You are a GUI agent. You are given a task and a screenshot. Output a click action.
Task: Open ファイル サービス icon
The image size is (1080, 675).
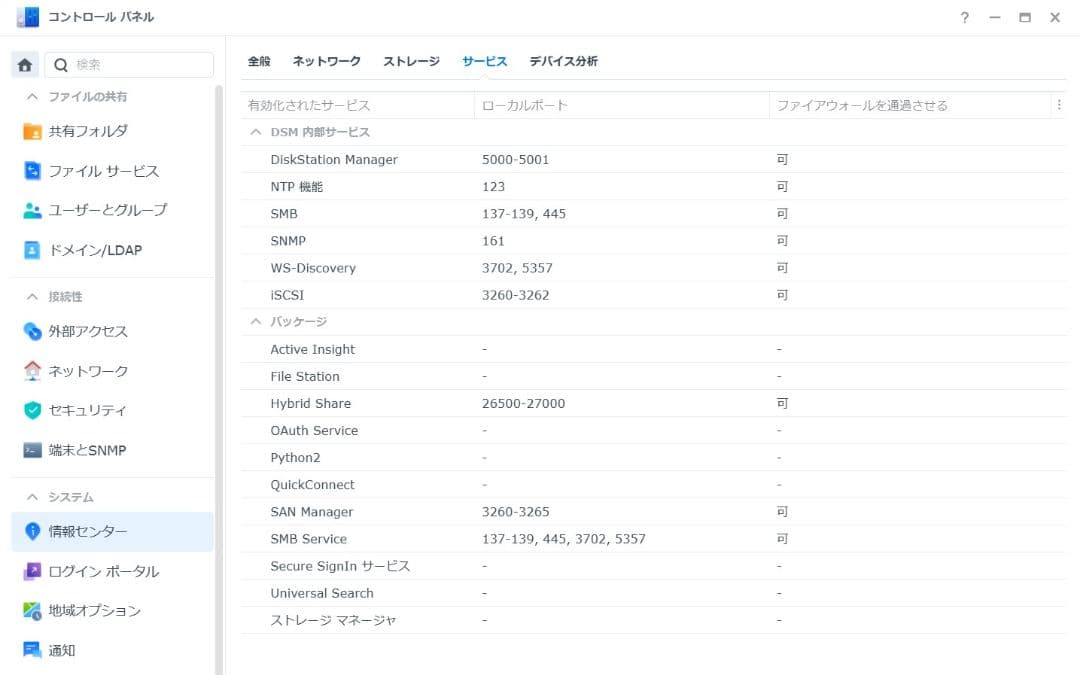(32, 170)
